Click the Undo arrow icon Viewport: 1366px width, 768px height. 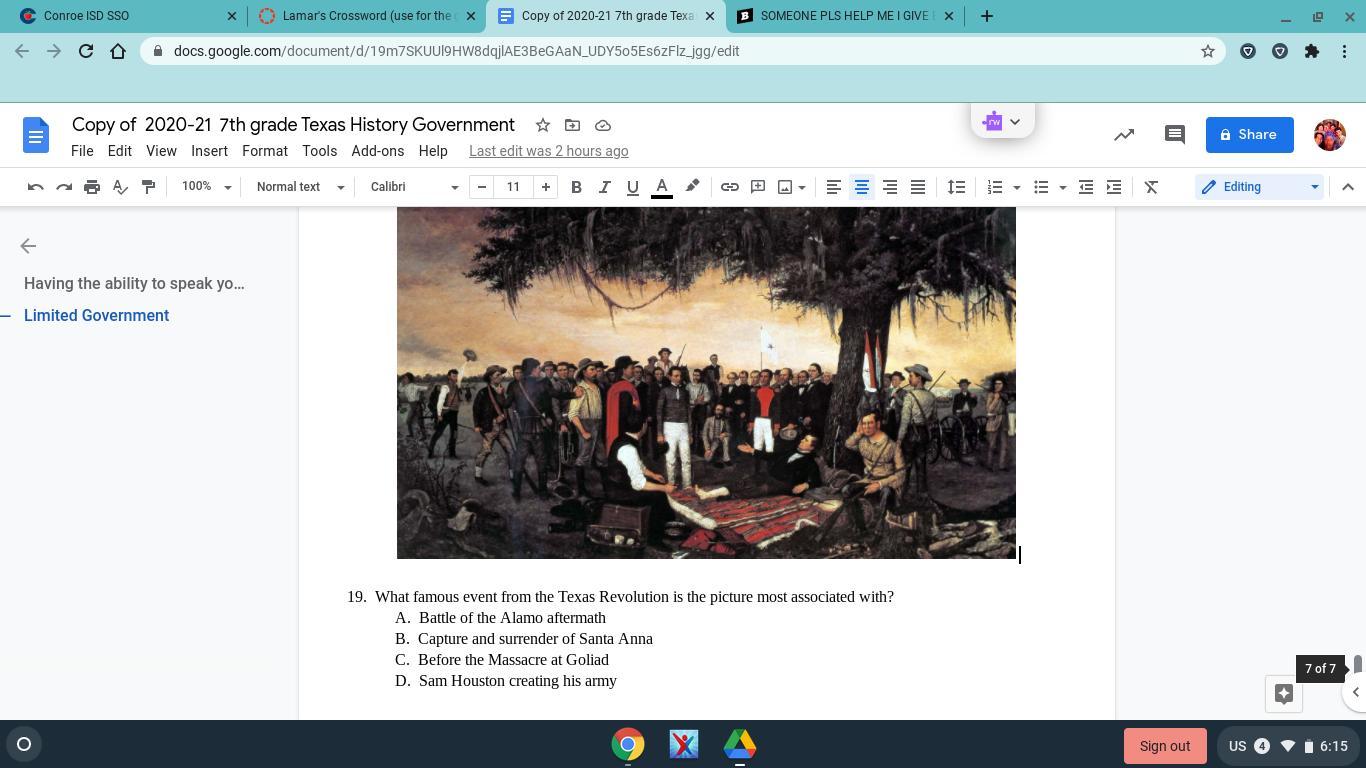[36, 187]
